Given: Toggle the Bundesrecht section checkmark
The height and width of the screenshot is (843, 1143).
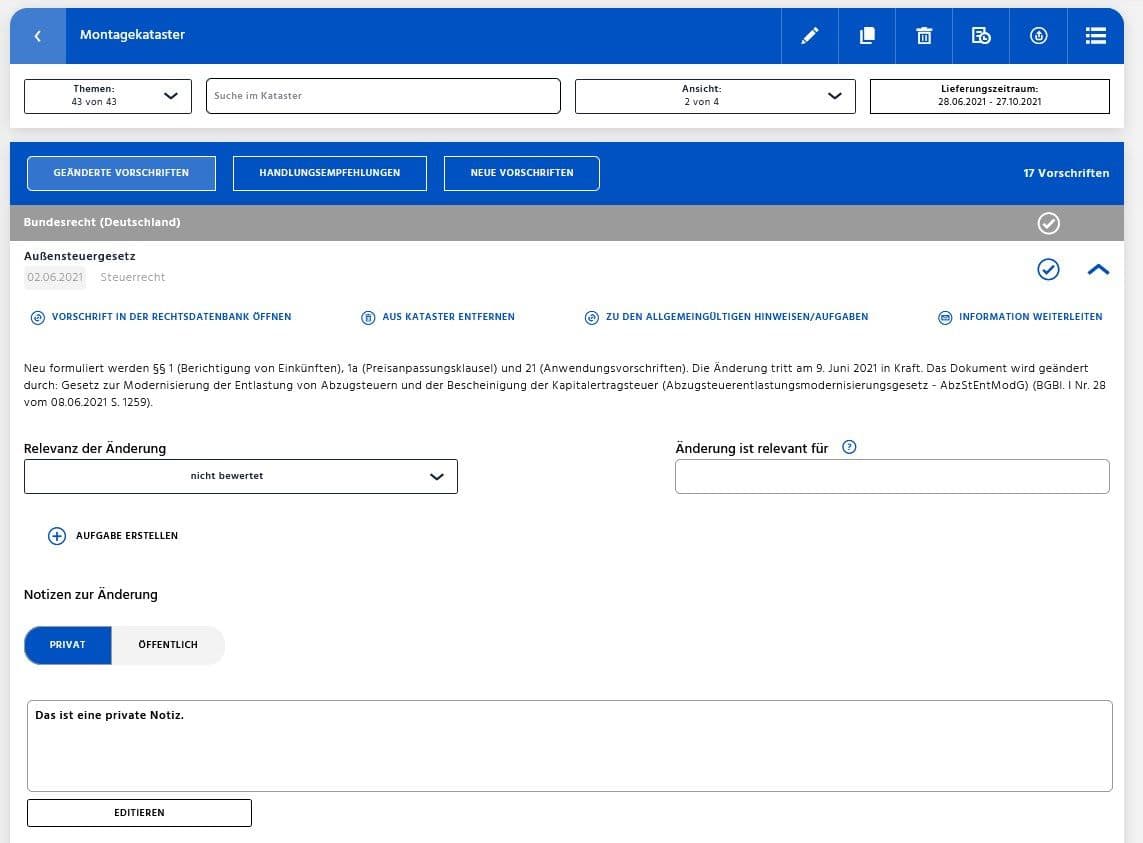Looking at the screenshot, I should coord(1048,223).
